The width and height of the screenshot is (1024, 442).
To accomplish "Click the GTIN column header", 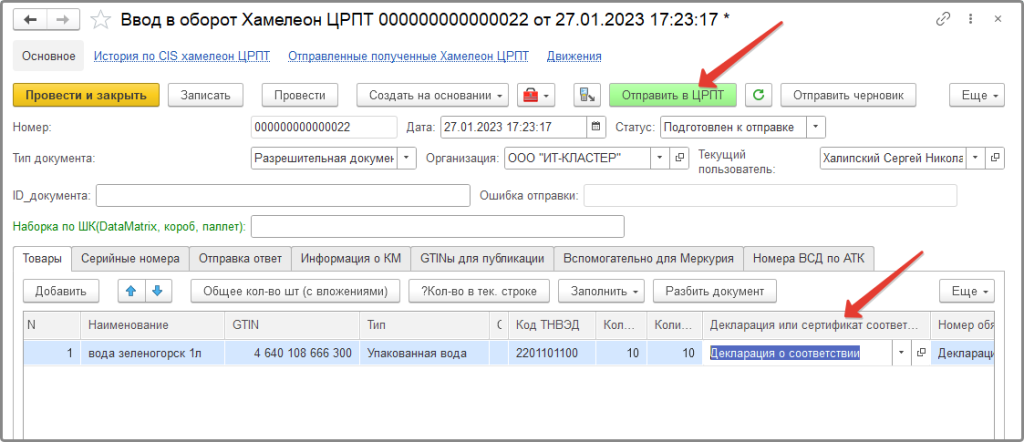I will (292, 324).
